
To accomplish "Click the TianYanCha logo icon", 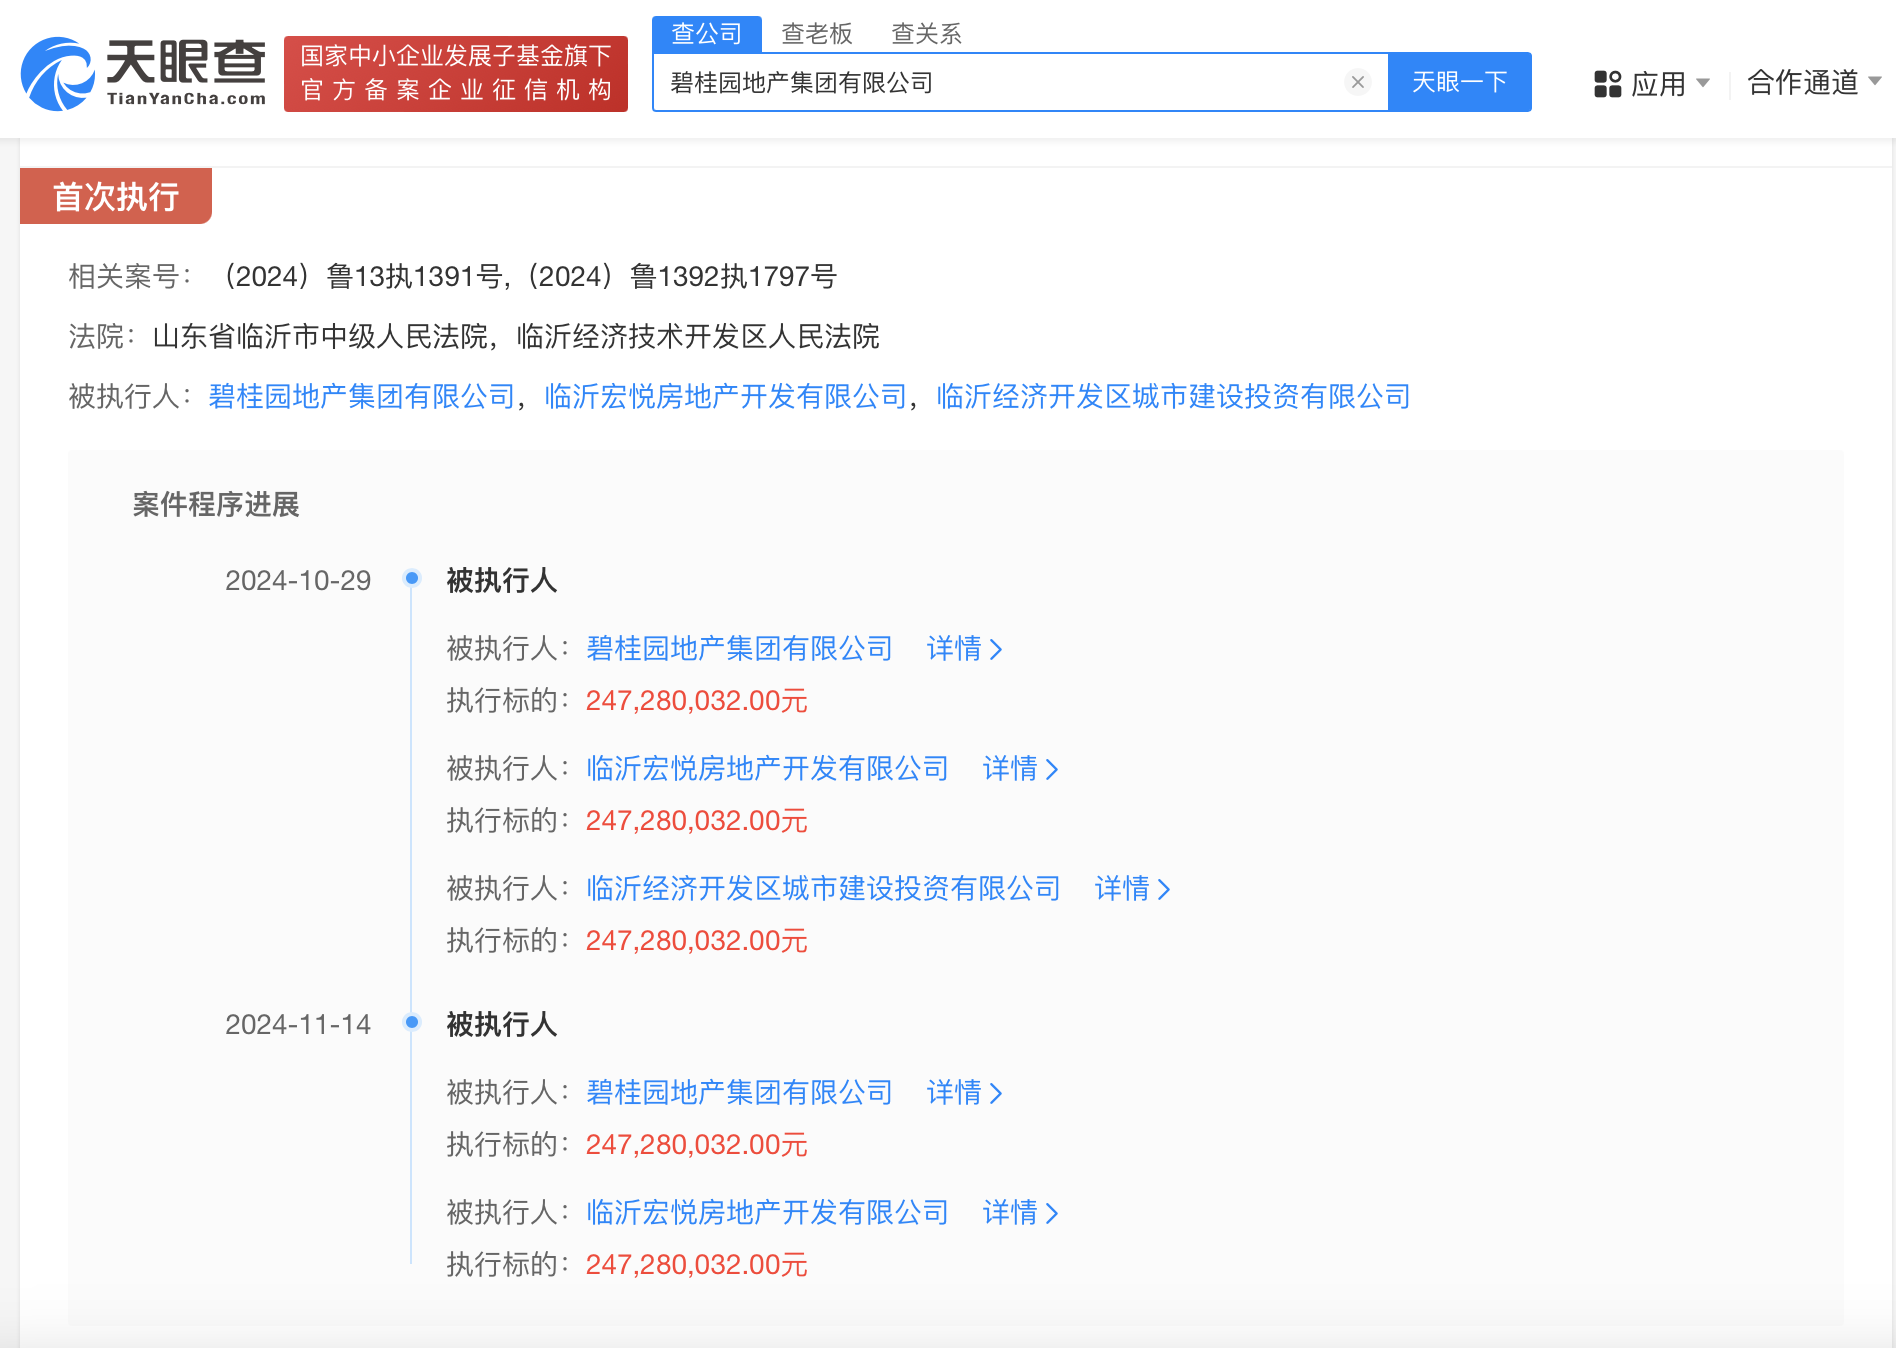I will [x=58, y=74].
